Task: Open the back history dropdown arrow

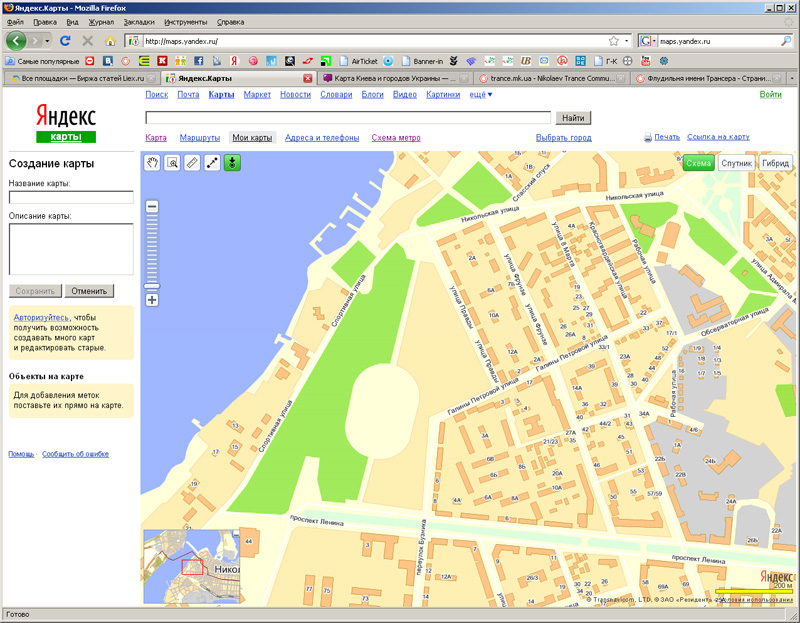Action: (47, 41)
